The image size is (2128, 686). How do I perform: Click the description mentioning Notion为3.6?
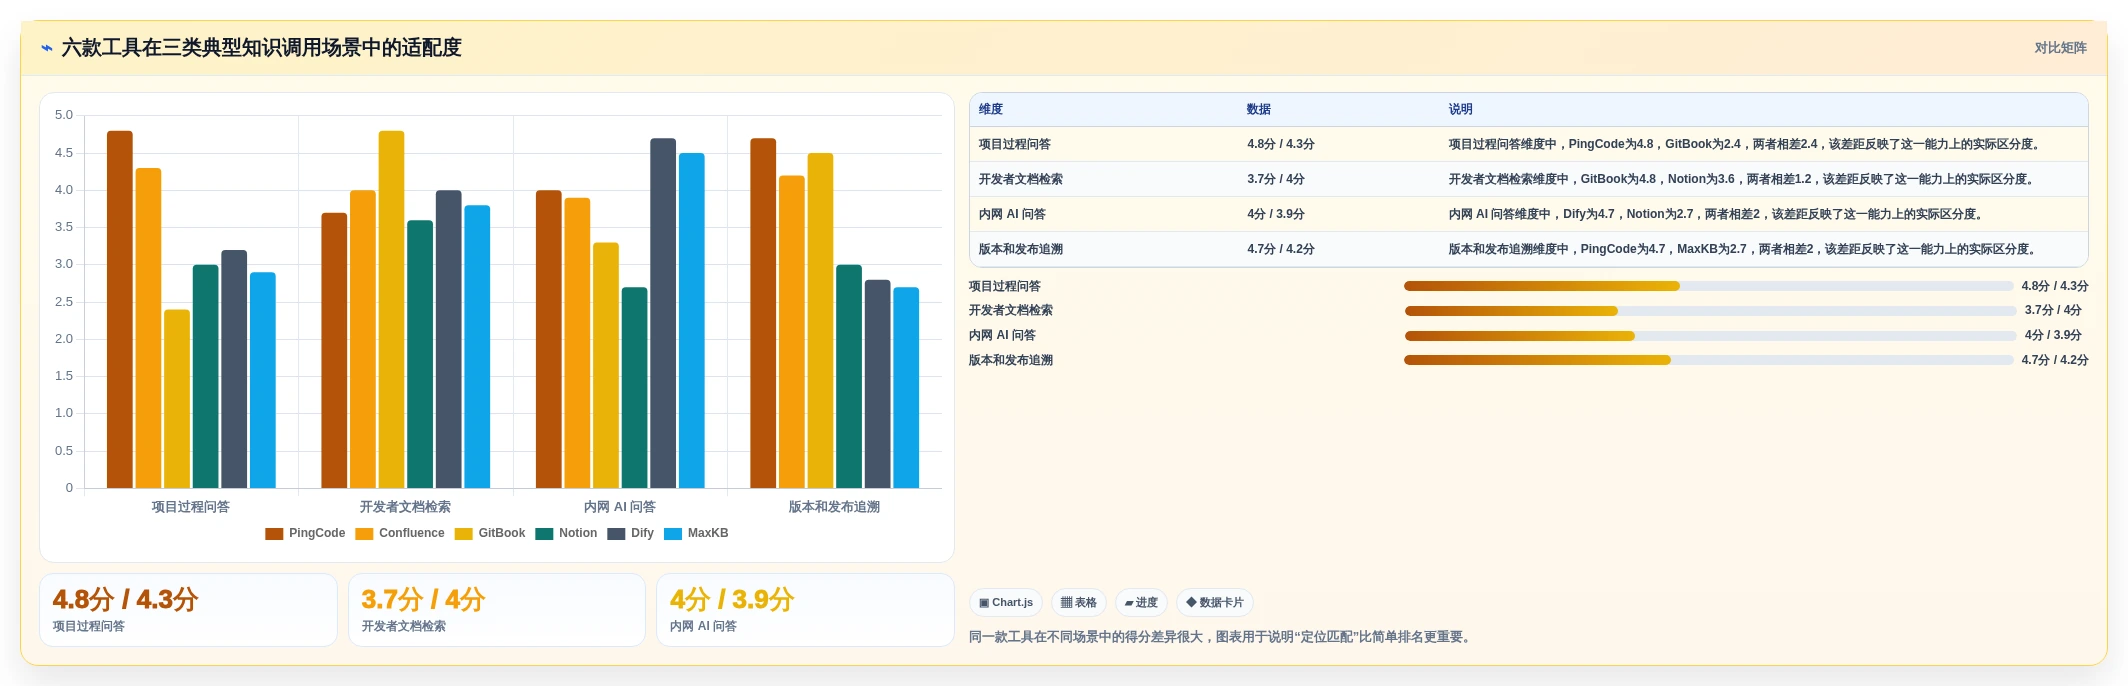point(1742,180)
